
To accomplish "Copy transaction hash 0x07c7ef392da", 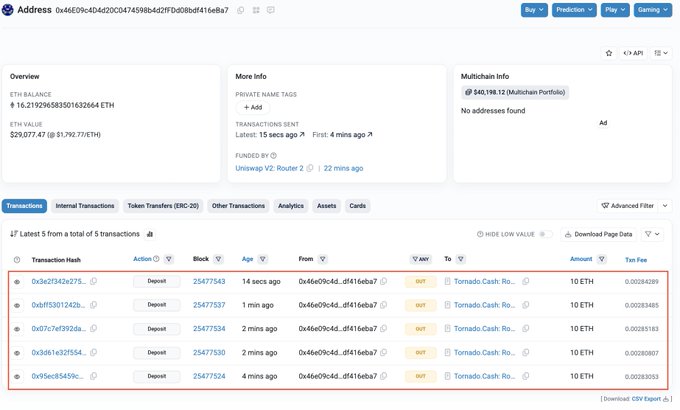I will [93, 328].
